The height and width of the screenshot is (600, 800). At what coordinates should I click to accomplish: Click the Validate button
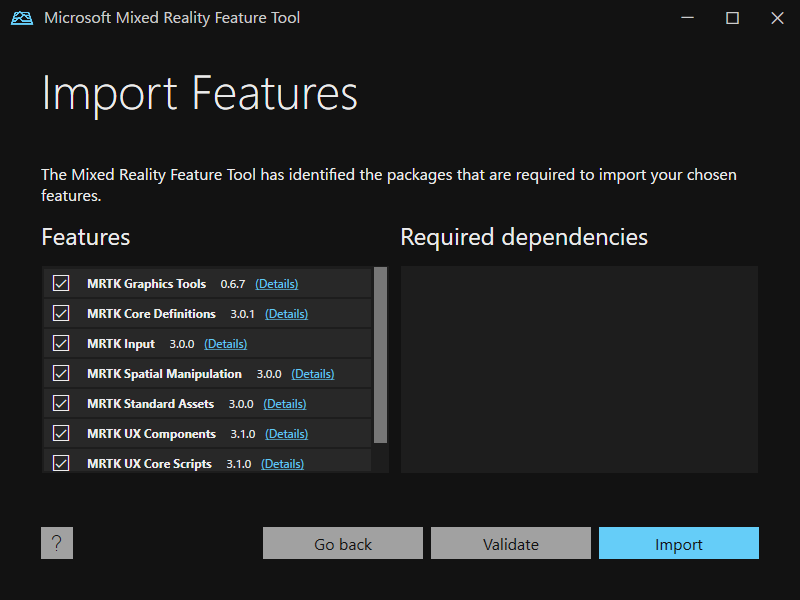click(511, 543)
